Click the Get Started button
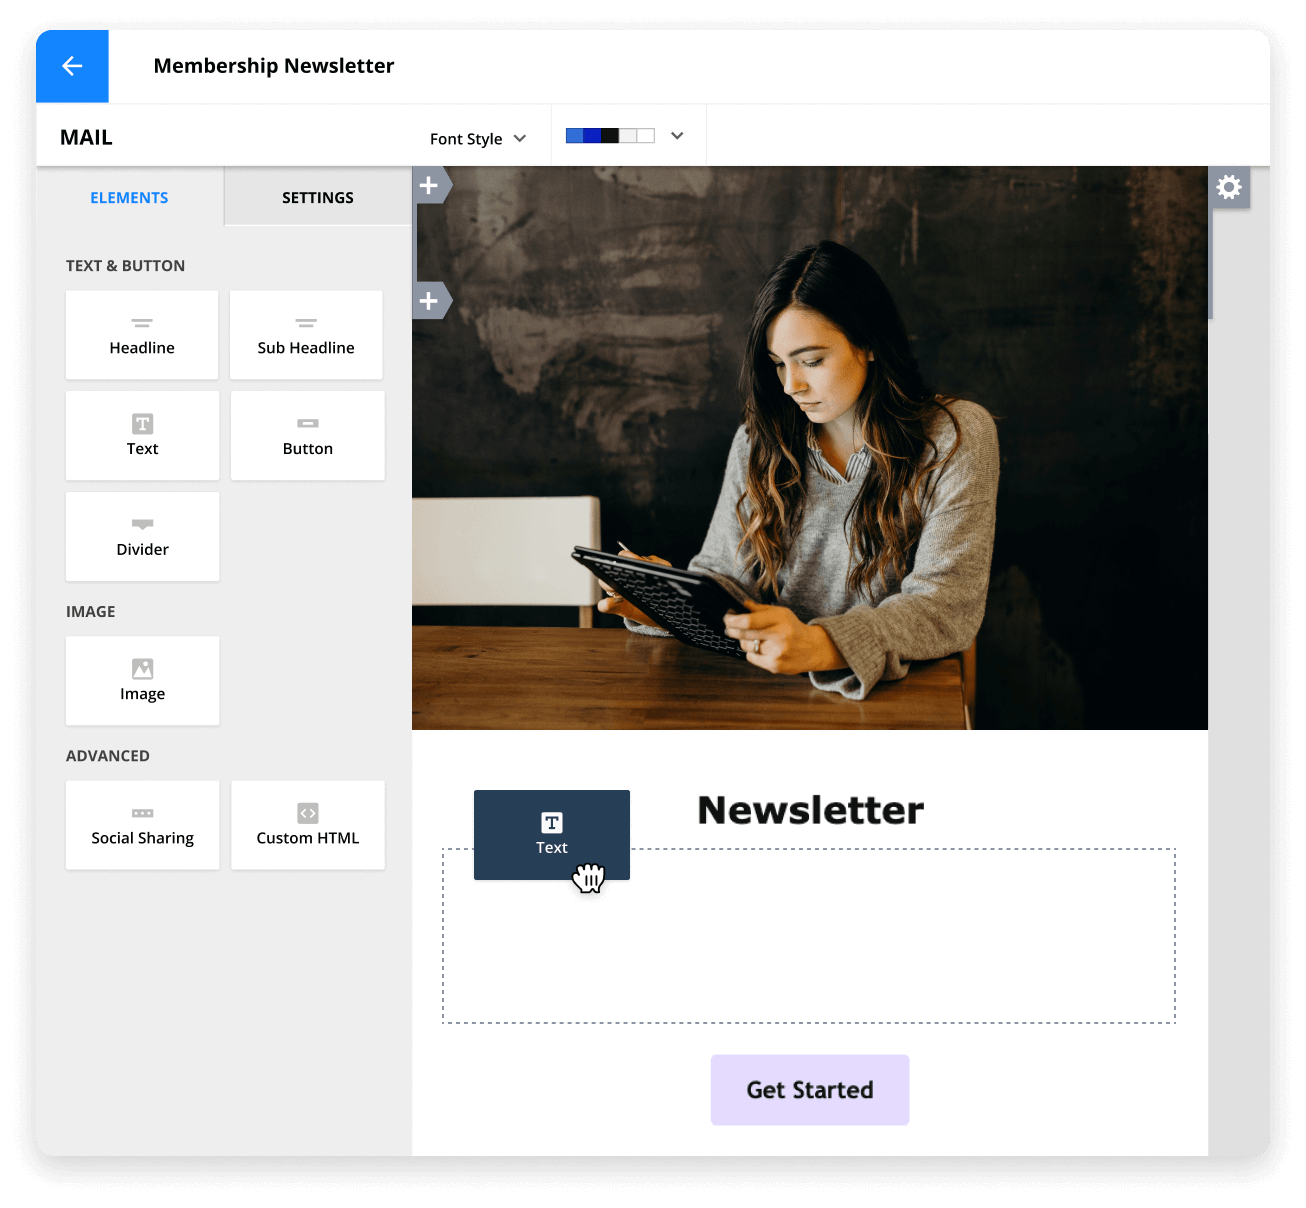The width and height of the screenshot is (1306, 1208). point(809,1090)
